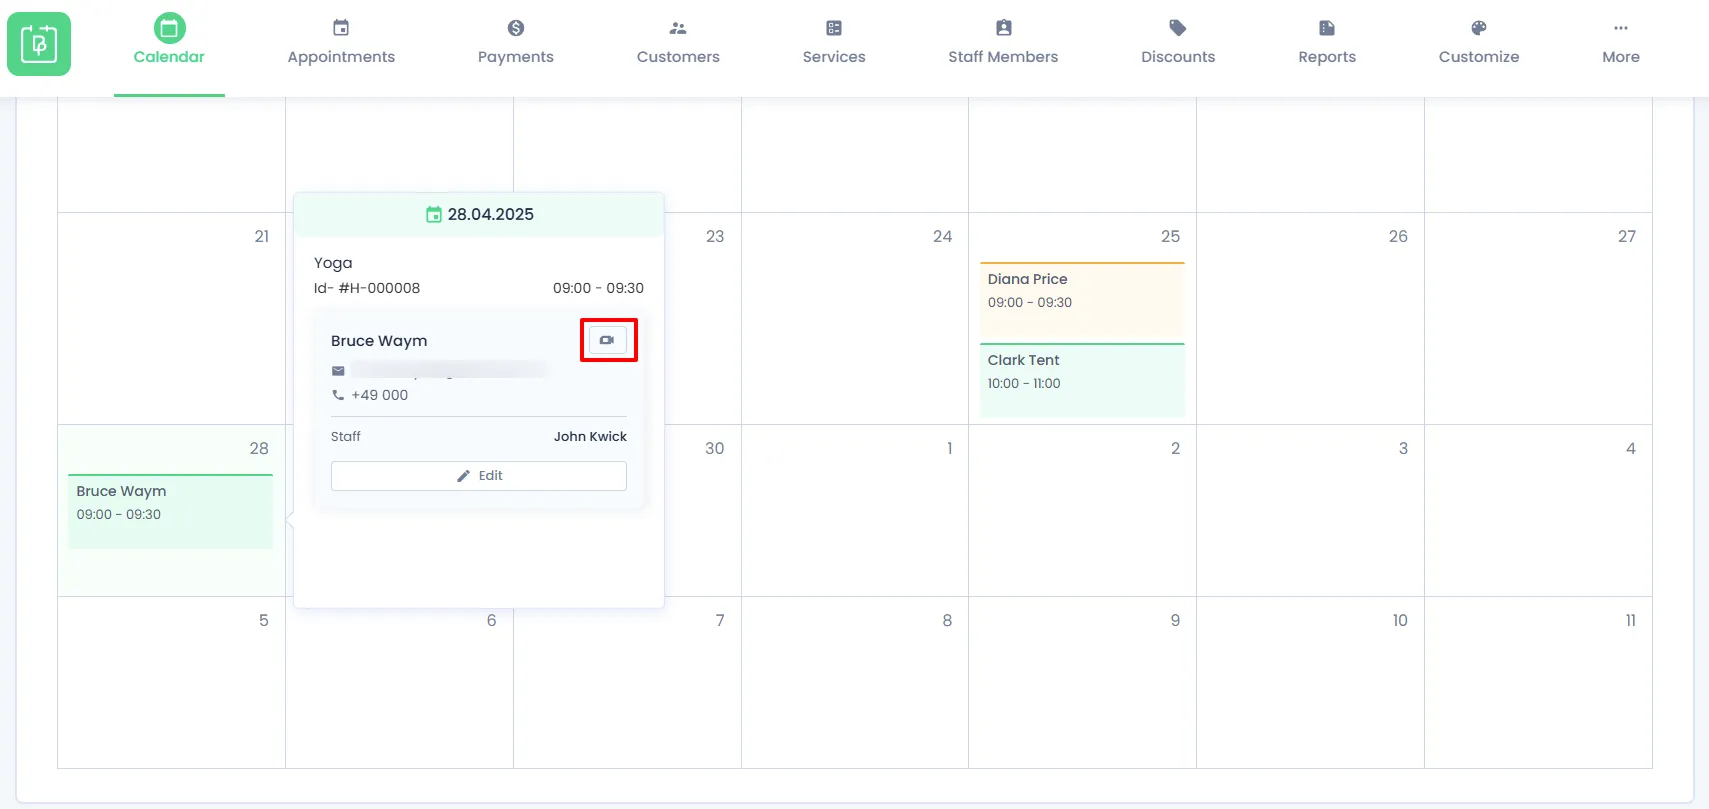Screen dimensions: 1709x809
Task: Click the calendar icon next to 28.04.2025
Action: point(434,214)
